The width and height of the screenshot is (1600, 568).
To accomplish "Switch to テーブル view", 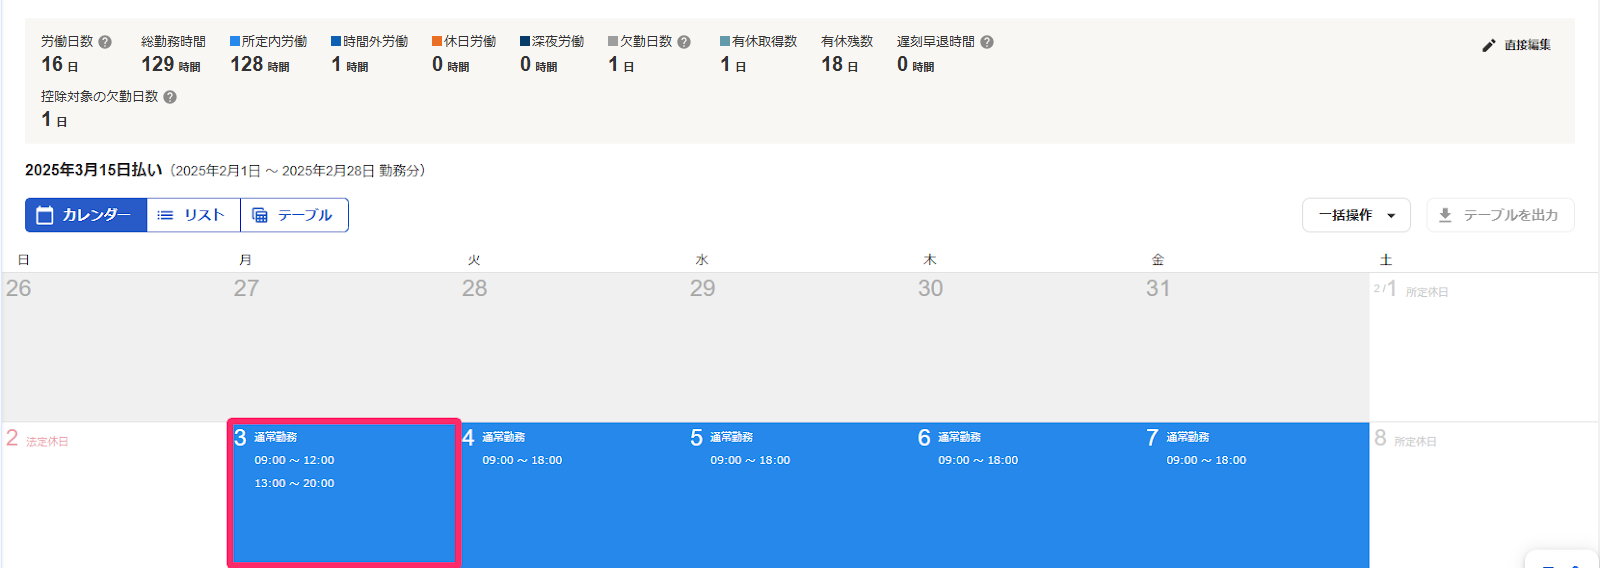I will (x=294, y=215).
